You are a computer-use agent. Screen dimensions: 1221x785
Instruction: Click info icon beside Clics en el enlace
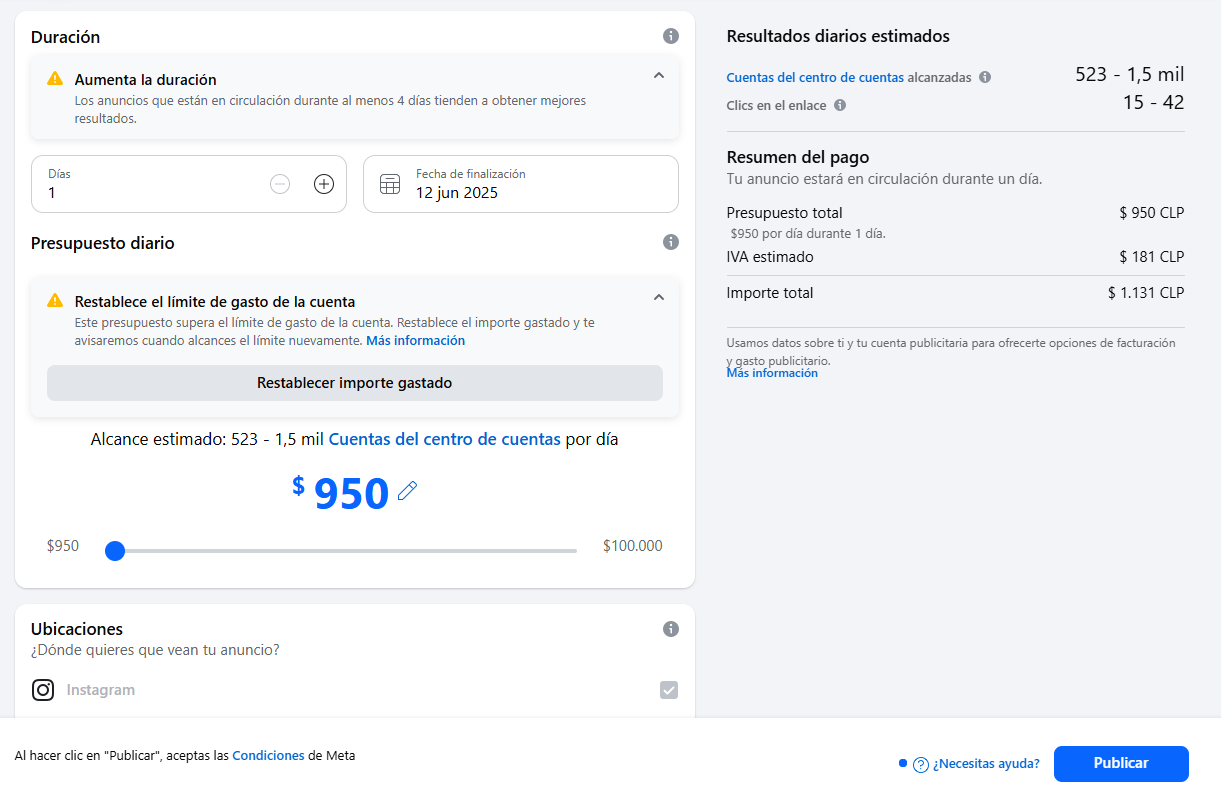(x=840, y=105)
